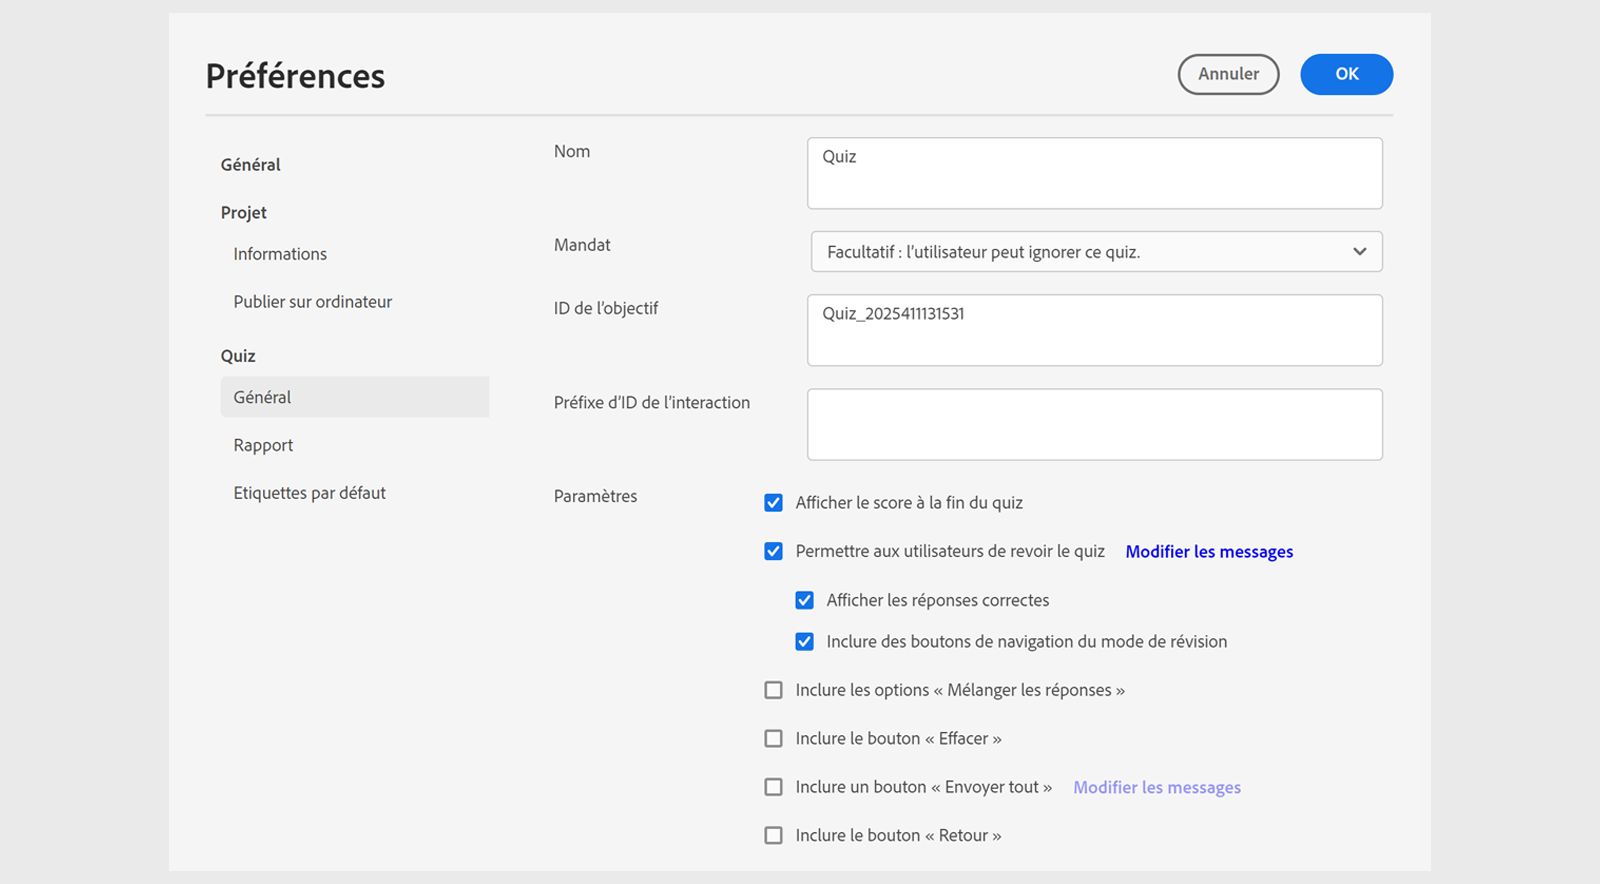Screen dimensions: 1600x884
Task: Open Informations under Projet
Action: tap(280, 254)
